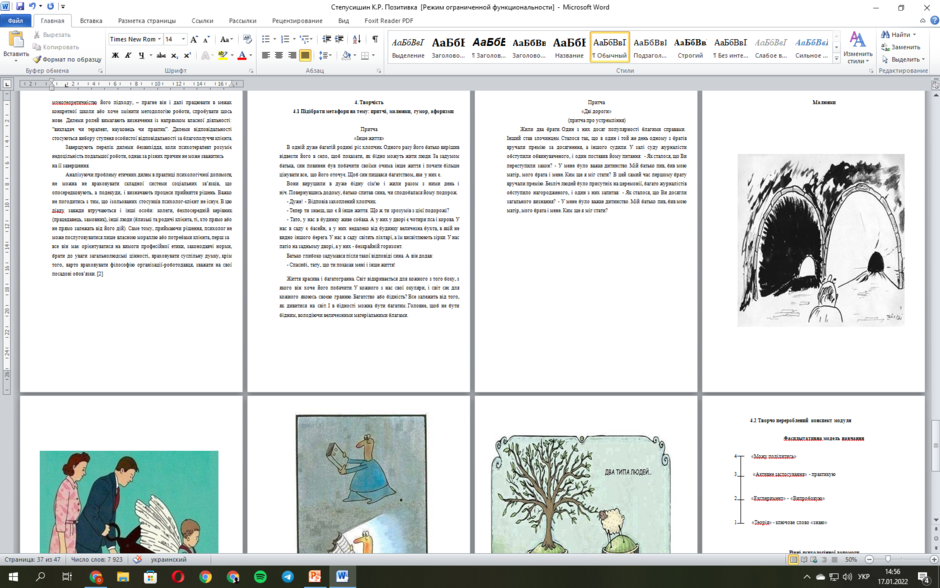Click the Paste (Вставить) clipboard icon

pos(16,40)
